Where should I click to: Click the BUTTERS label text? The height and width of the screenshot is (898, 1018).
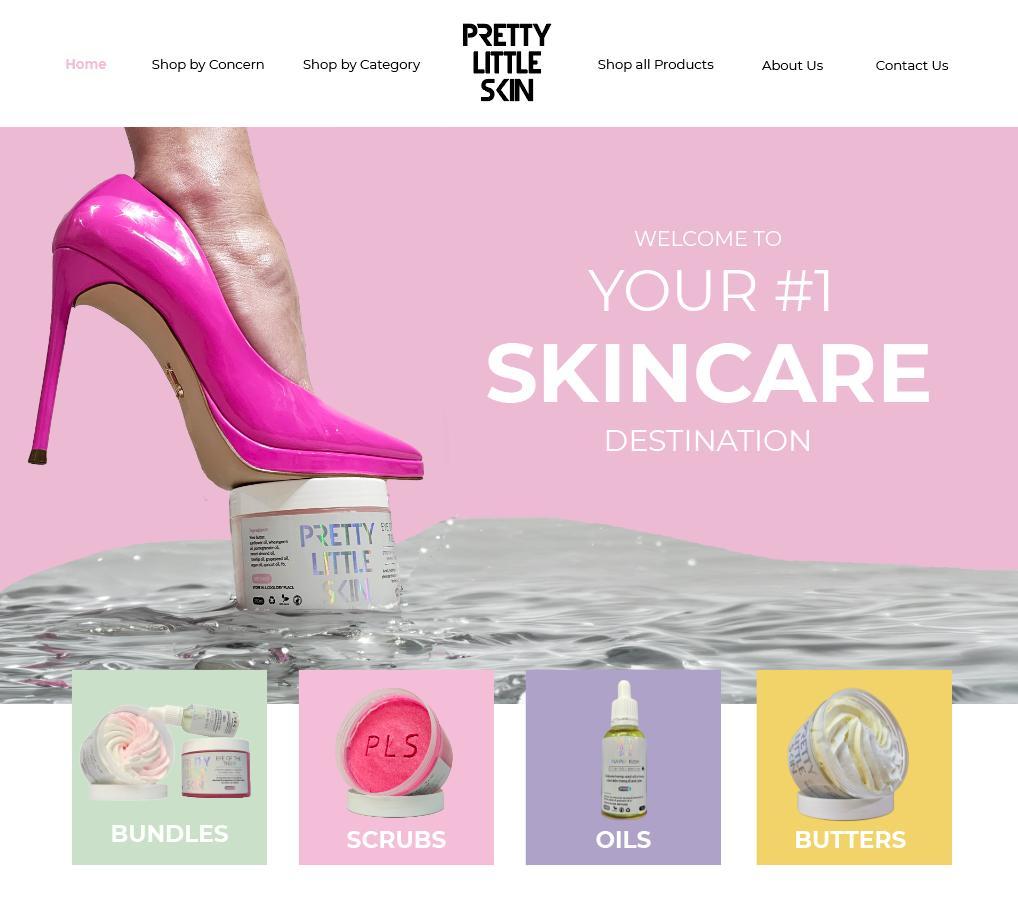850,839
